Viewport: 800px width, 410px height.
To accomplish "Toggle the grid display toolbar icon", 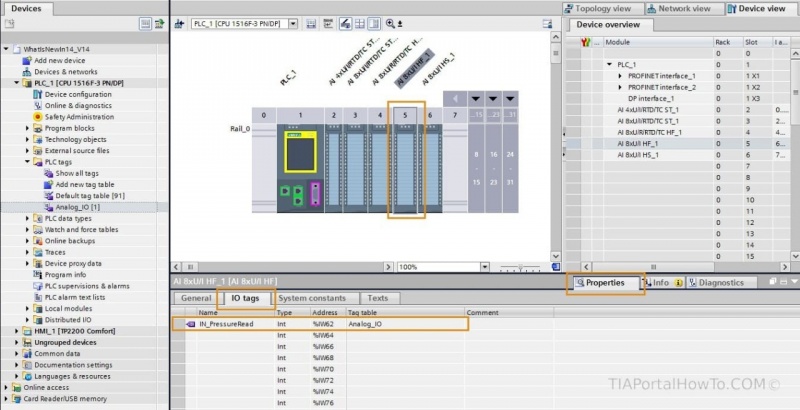I will (x=360, y=23).
